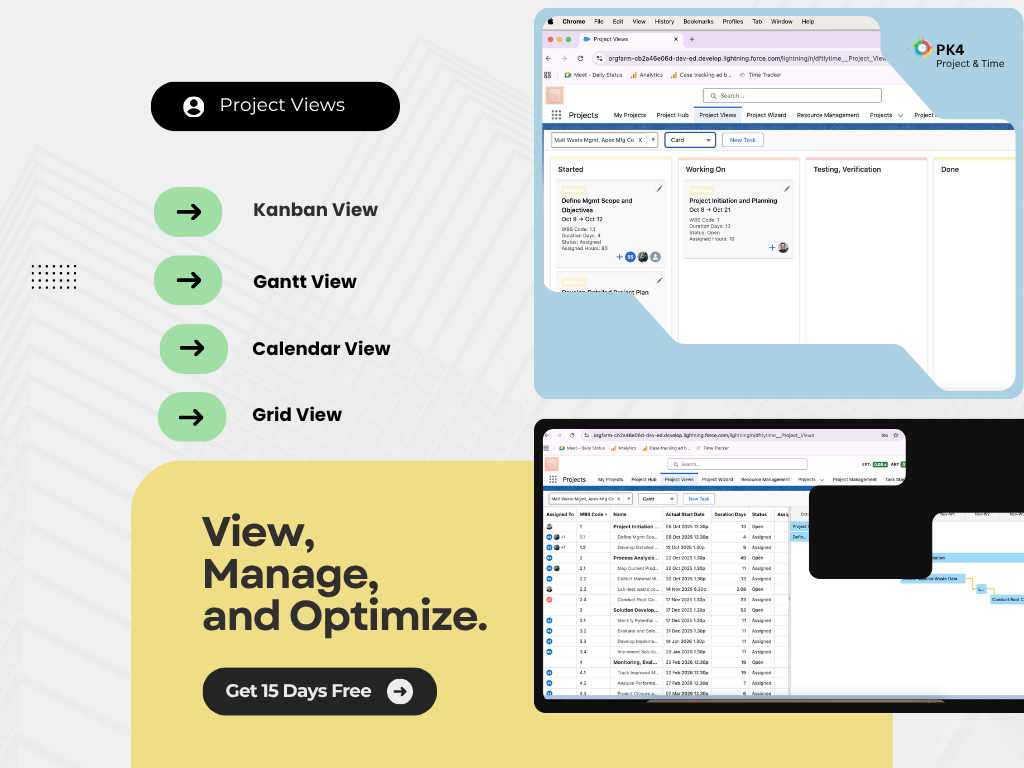Open the Card view type dropdown
Image resolution: width=1024 pixels, height=768 pixels.
tap(690, 140)
